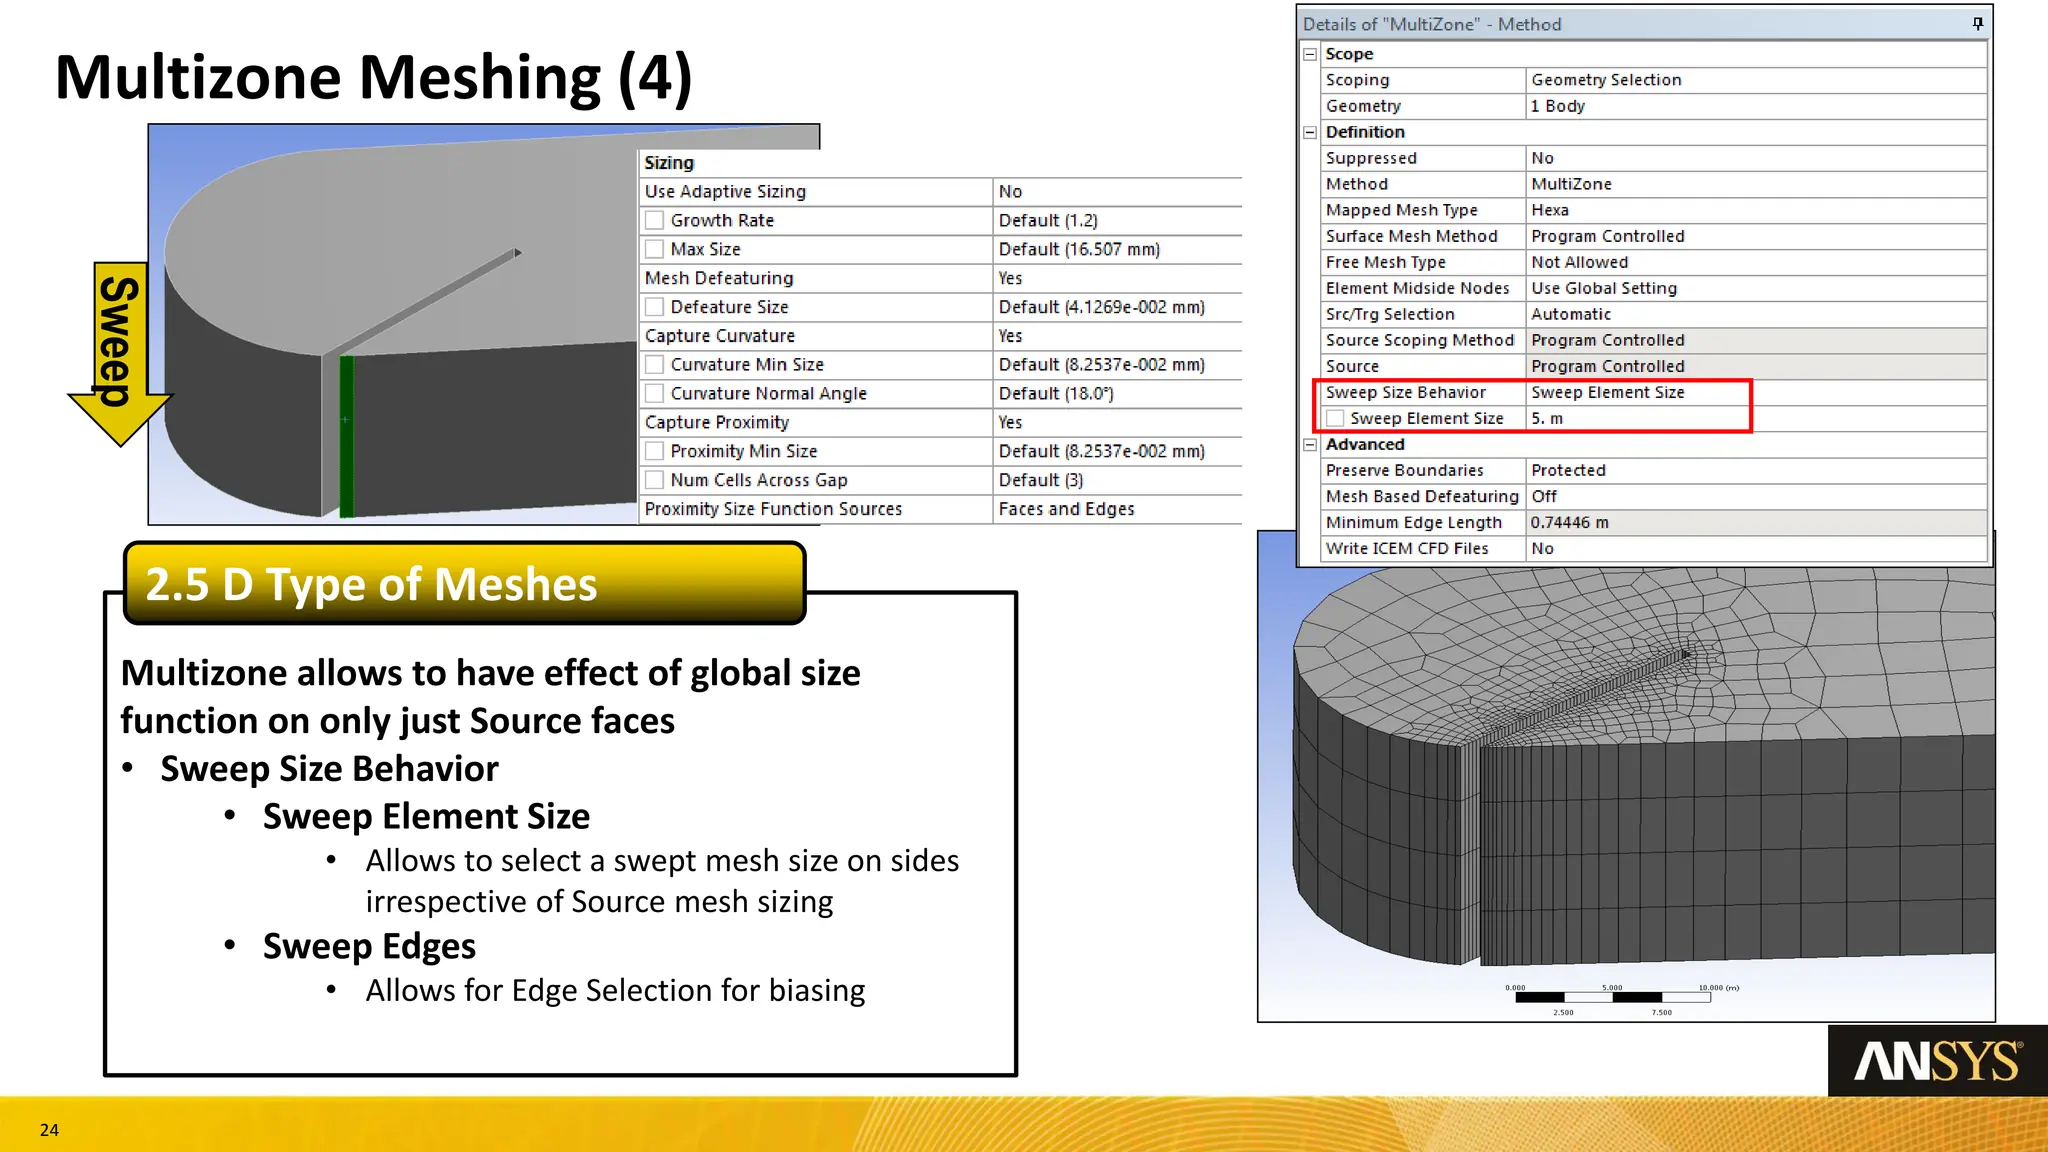
Task: Change Preserve Boundaries Protected value
Action: (x=1755, y=471)
